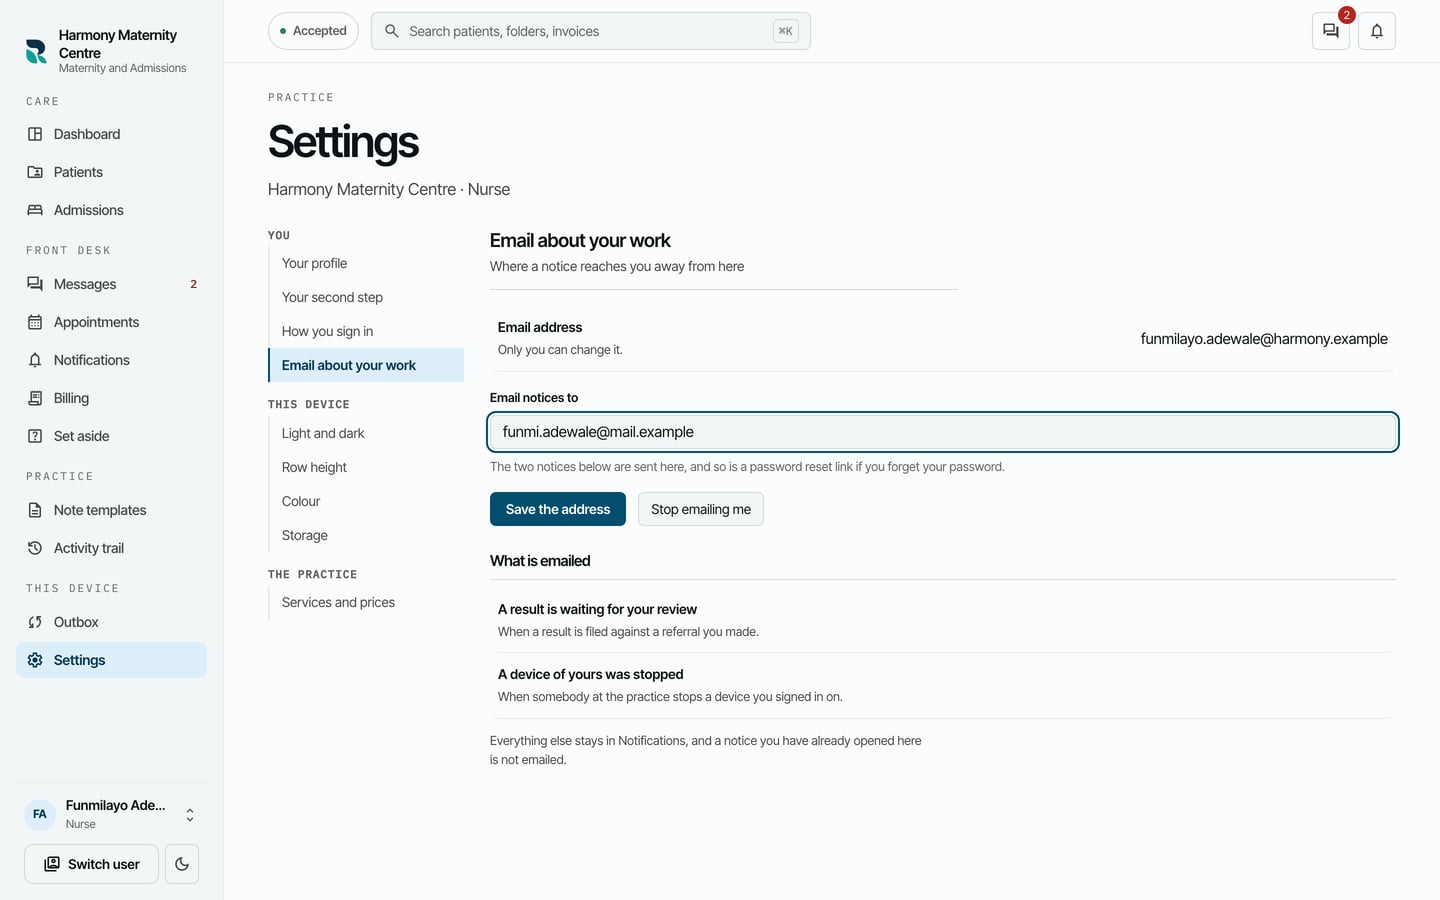Click the FA user avatar
The width and height of the screenshot is (1440, 900).
[x=40, y=814]
